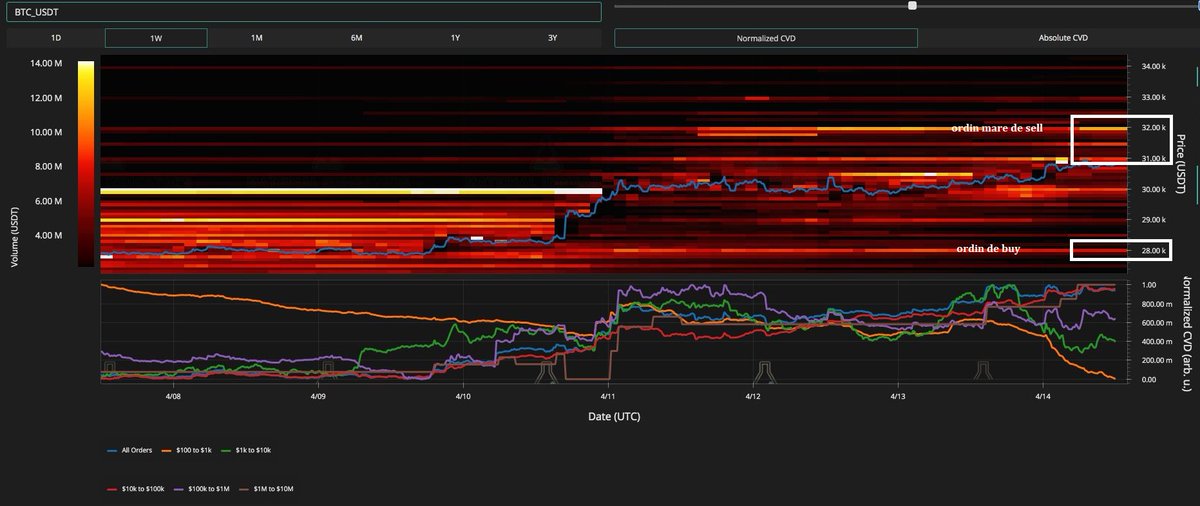1200x506 pixels.
Task: Click the 6.00 M volume label
Action: (x=50, y=201)
